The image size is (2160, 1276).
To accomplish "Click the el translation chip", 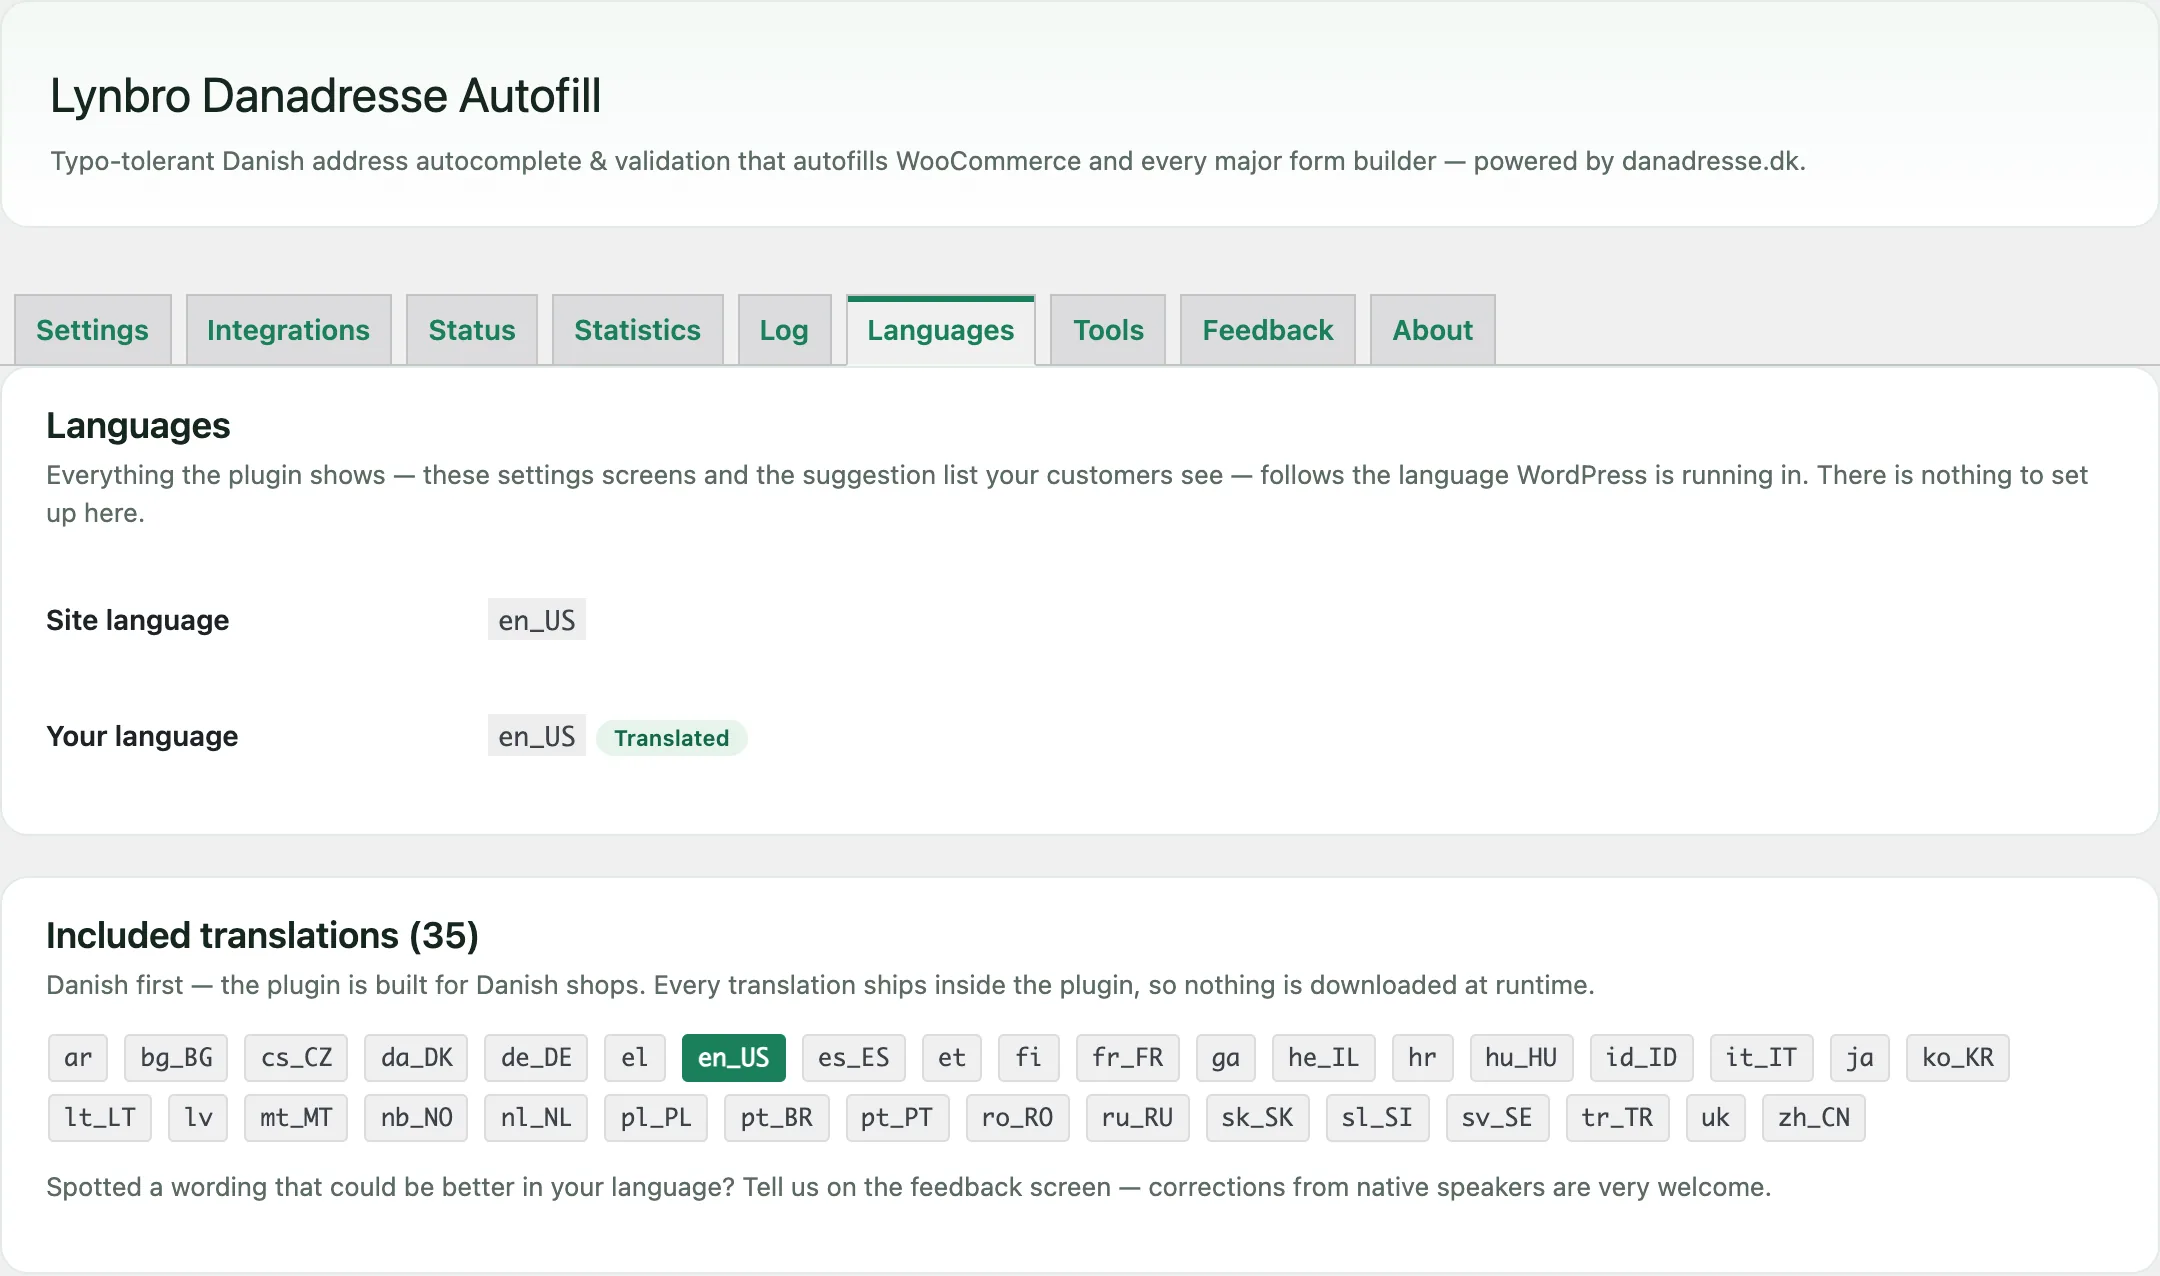I will (635, 1058).
